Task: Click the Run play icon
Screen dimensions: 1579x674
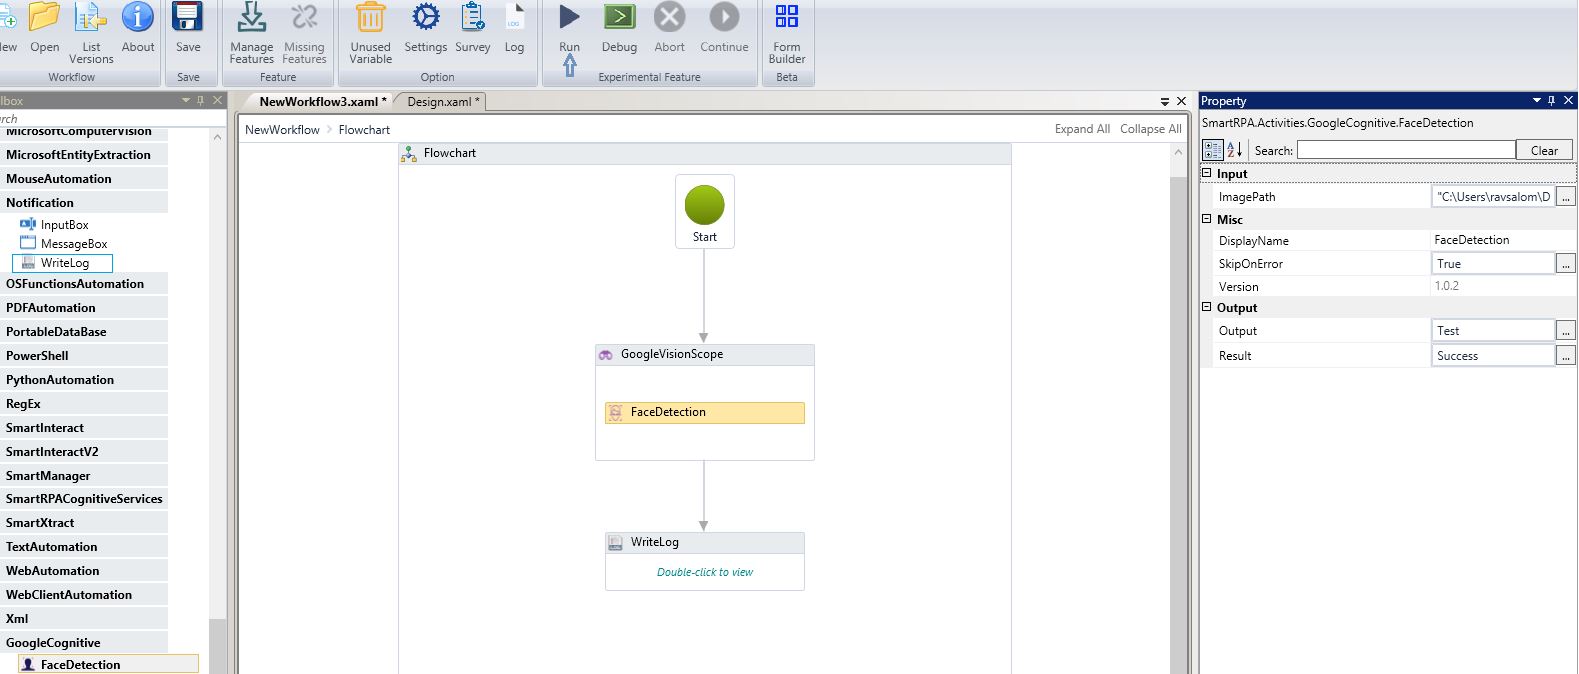Action: pyautogui.click(x=569, y=18)
